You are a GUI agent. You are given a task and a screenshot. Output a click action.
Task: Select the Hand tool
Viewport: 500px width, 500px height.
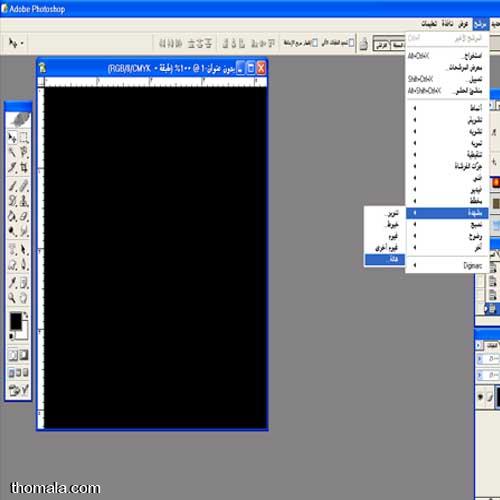pyautogui.click(x=24, y=297)
